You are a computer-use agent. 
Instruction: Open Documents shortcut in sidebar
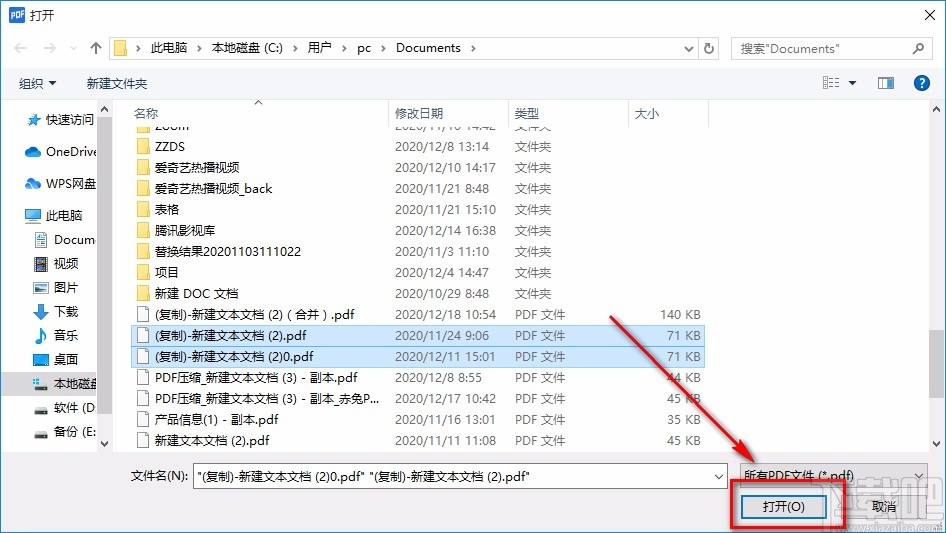(65, 240)
